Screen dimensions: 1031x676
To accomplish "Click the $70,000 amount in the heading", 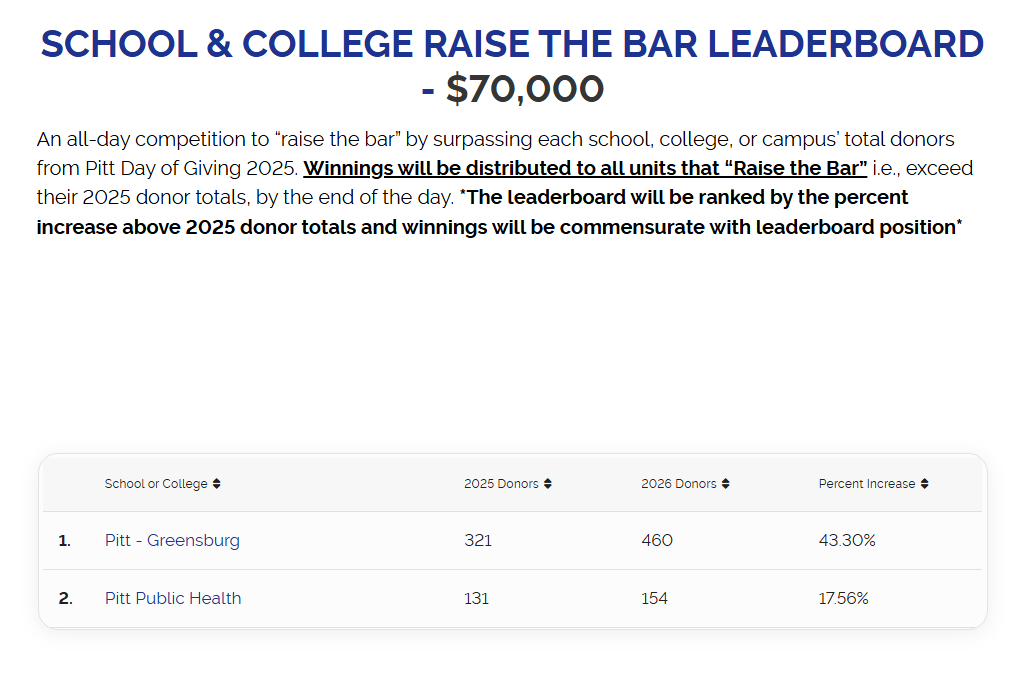I will point(525,89).
